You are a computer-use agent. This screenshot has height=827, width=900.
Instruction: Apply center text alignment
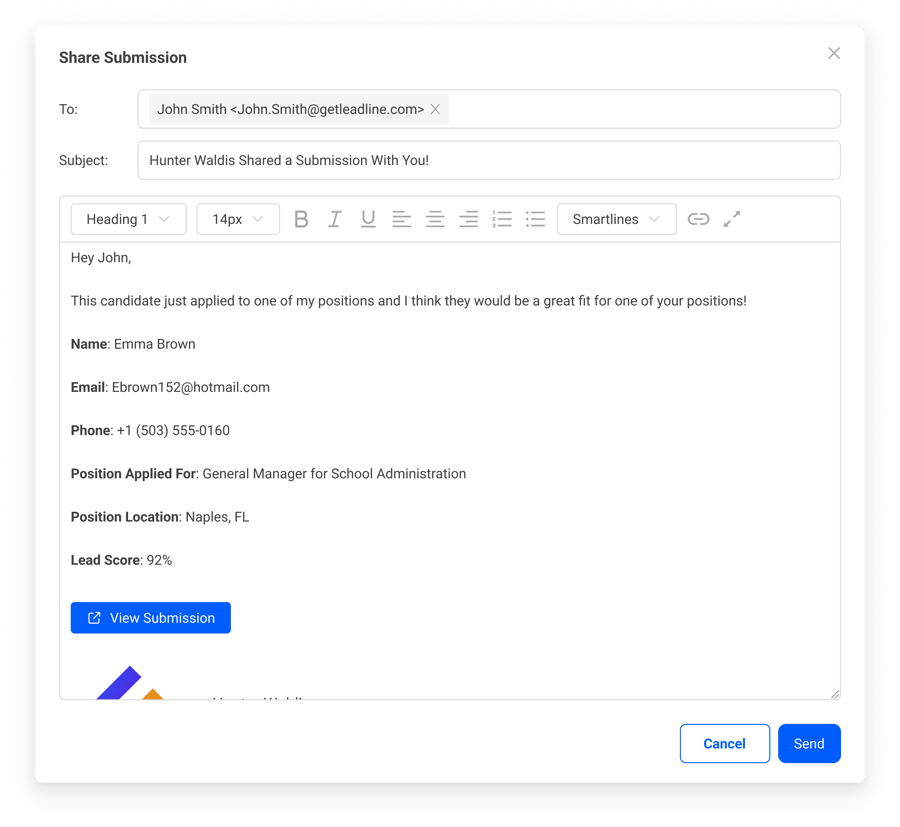tap(435, 219)
